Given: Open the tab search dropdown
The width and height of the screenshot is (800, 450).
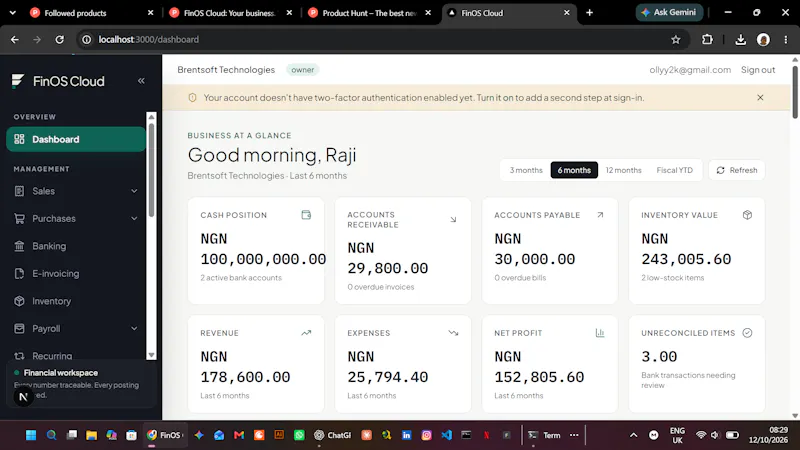Looking at the screenshot, I should (x=13, y=13).
